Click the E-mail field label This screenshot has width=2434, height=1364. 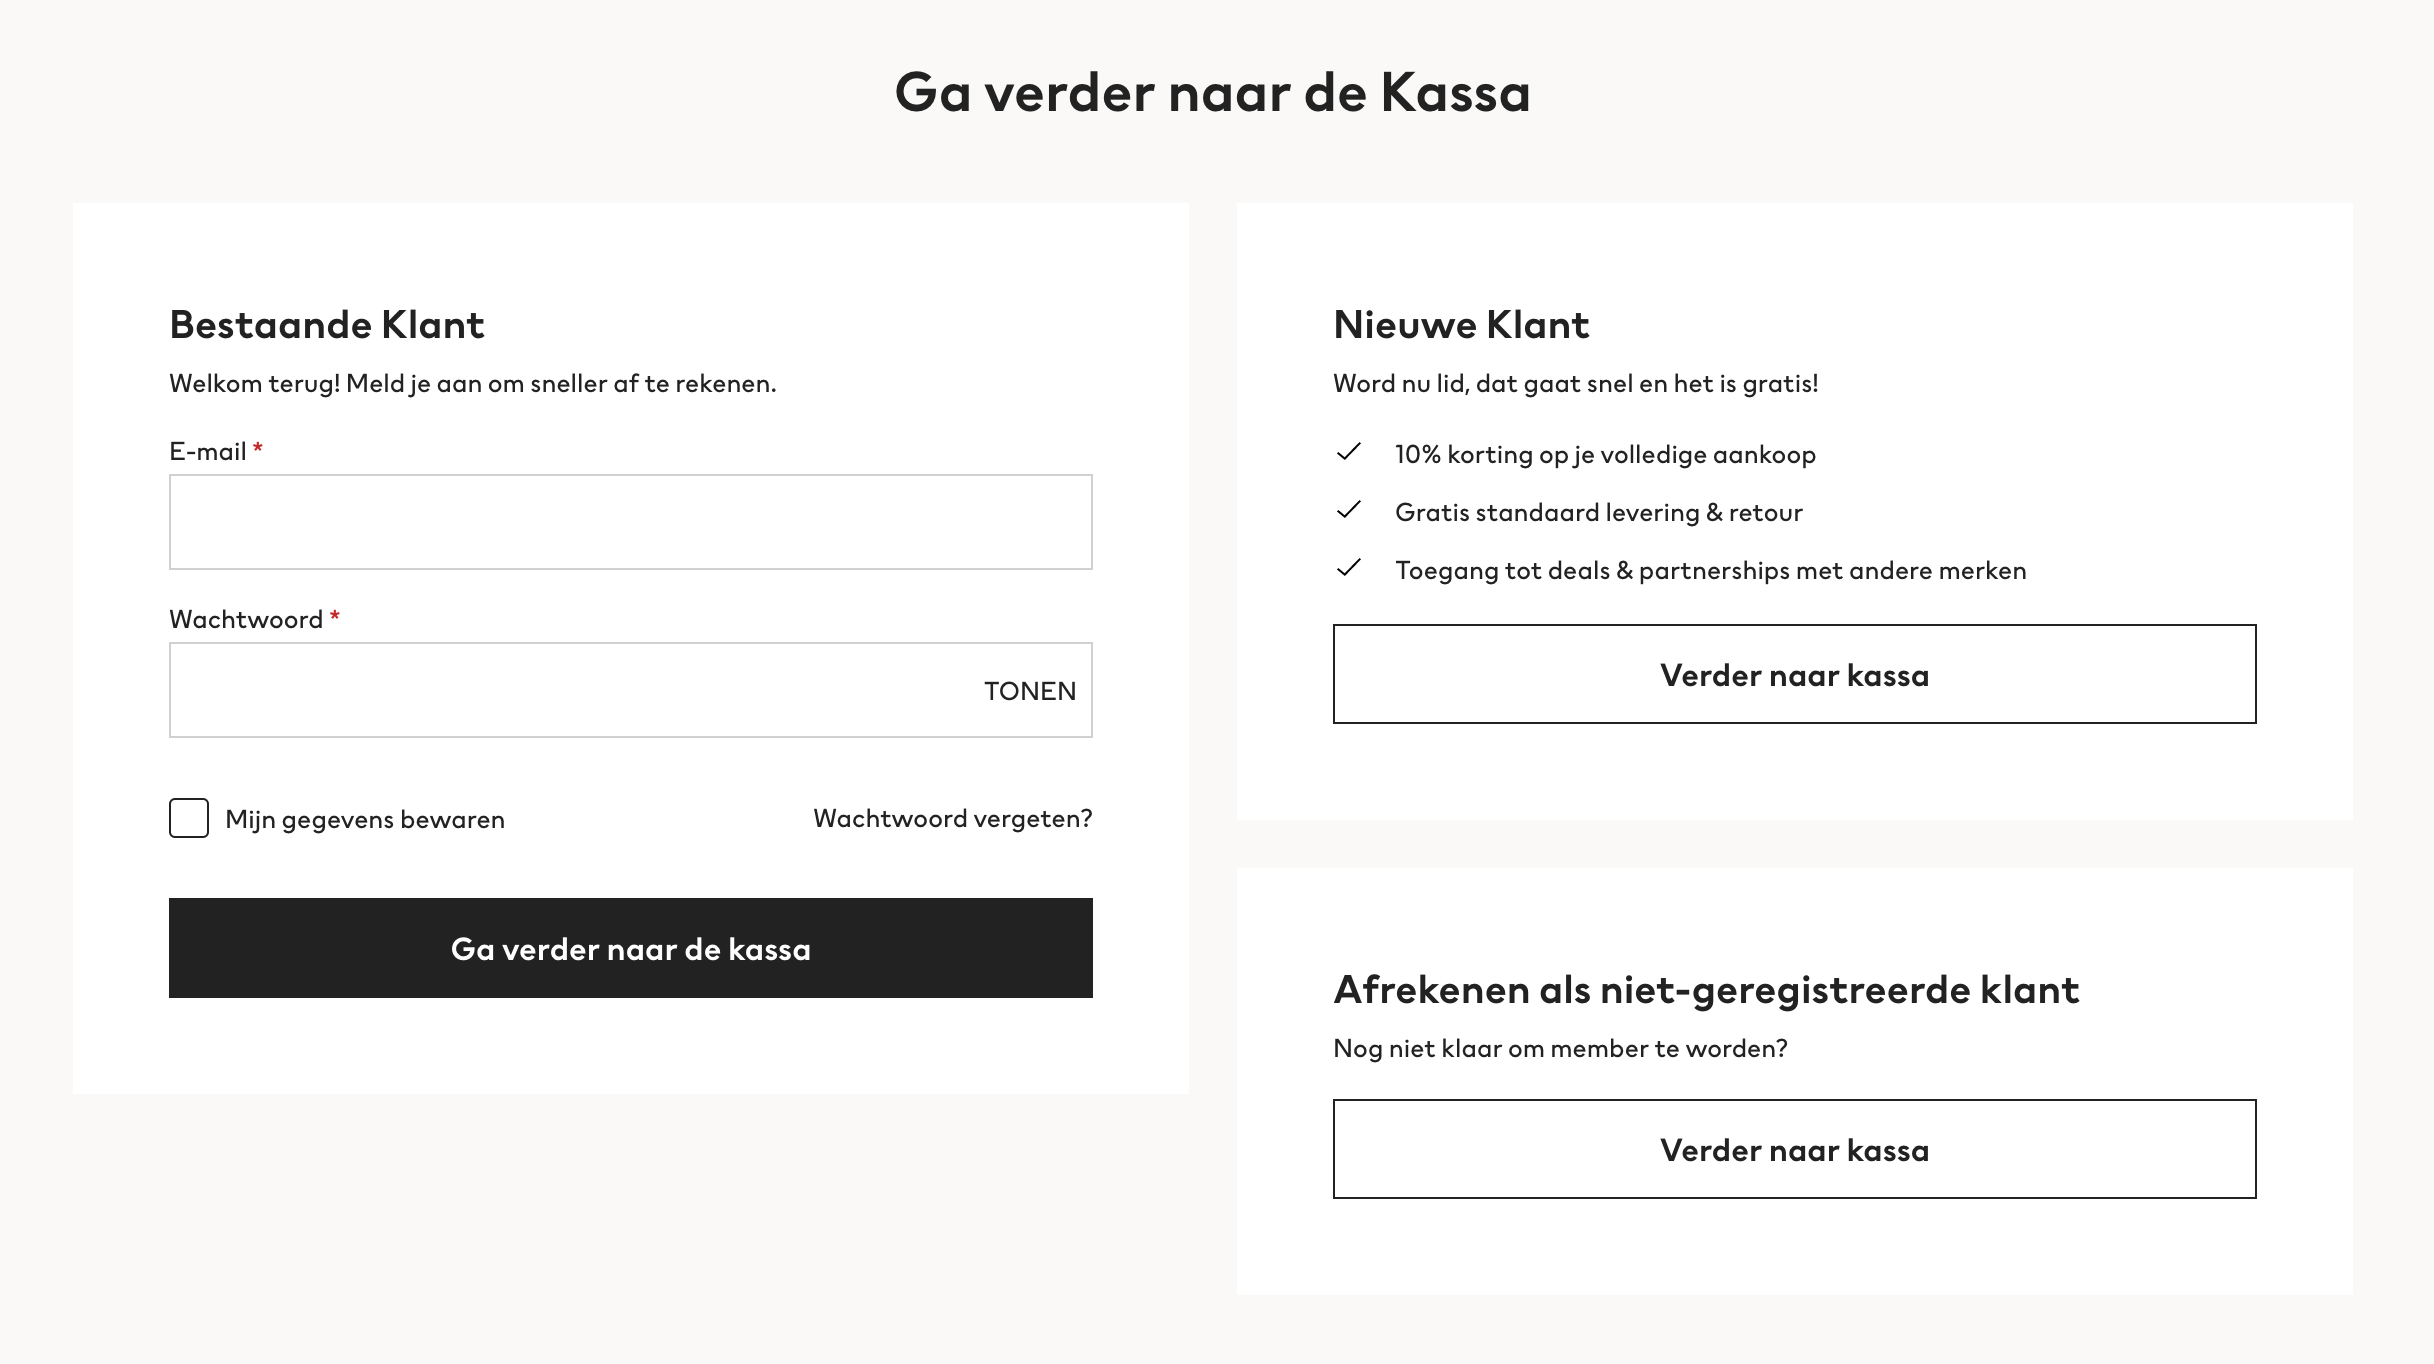click(208, 451)
